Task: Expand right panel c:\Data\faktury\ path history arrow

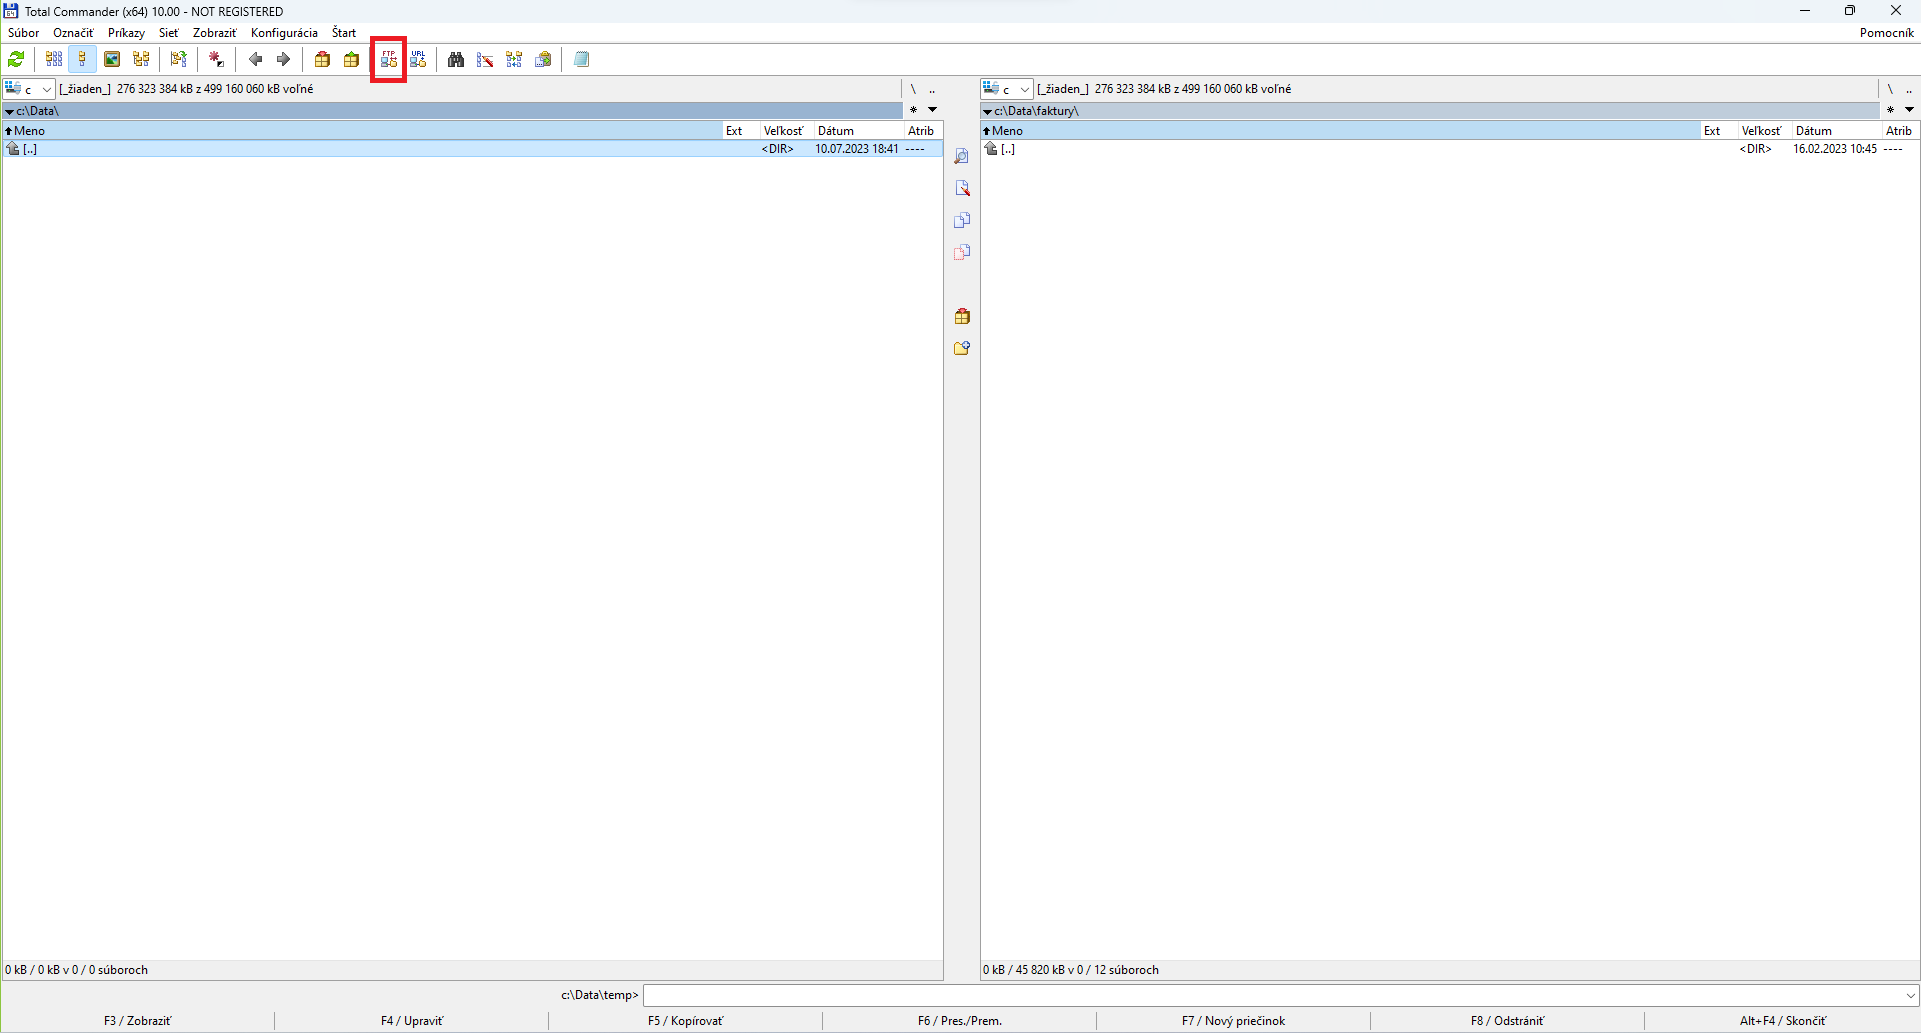Action: click(x=988, y=111)
